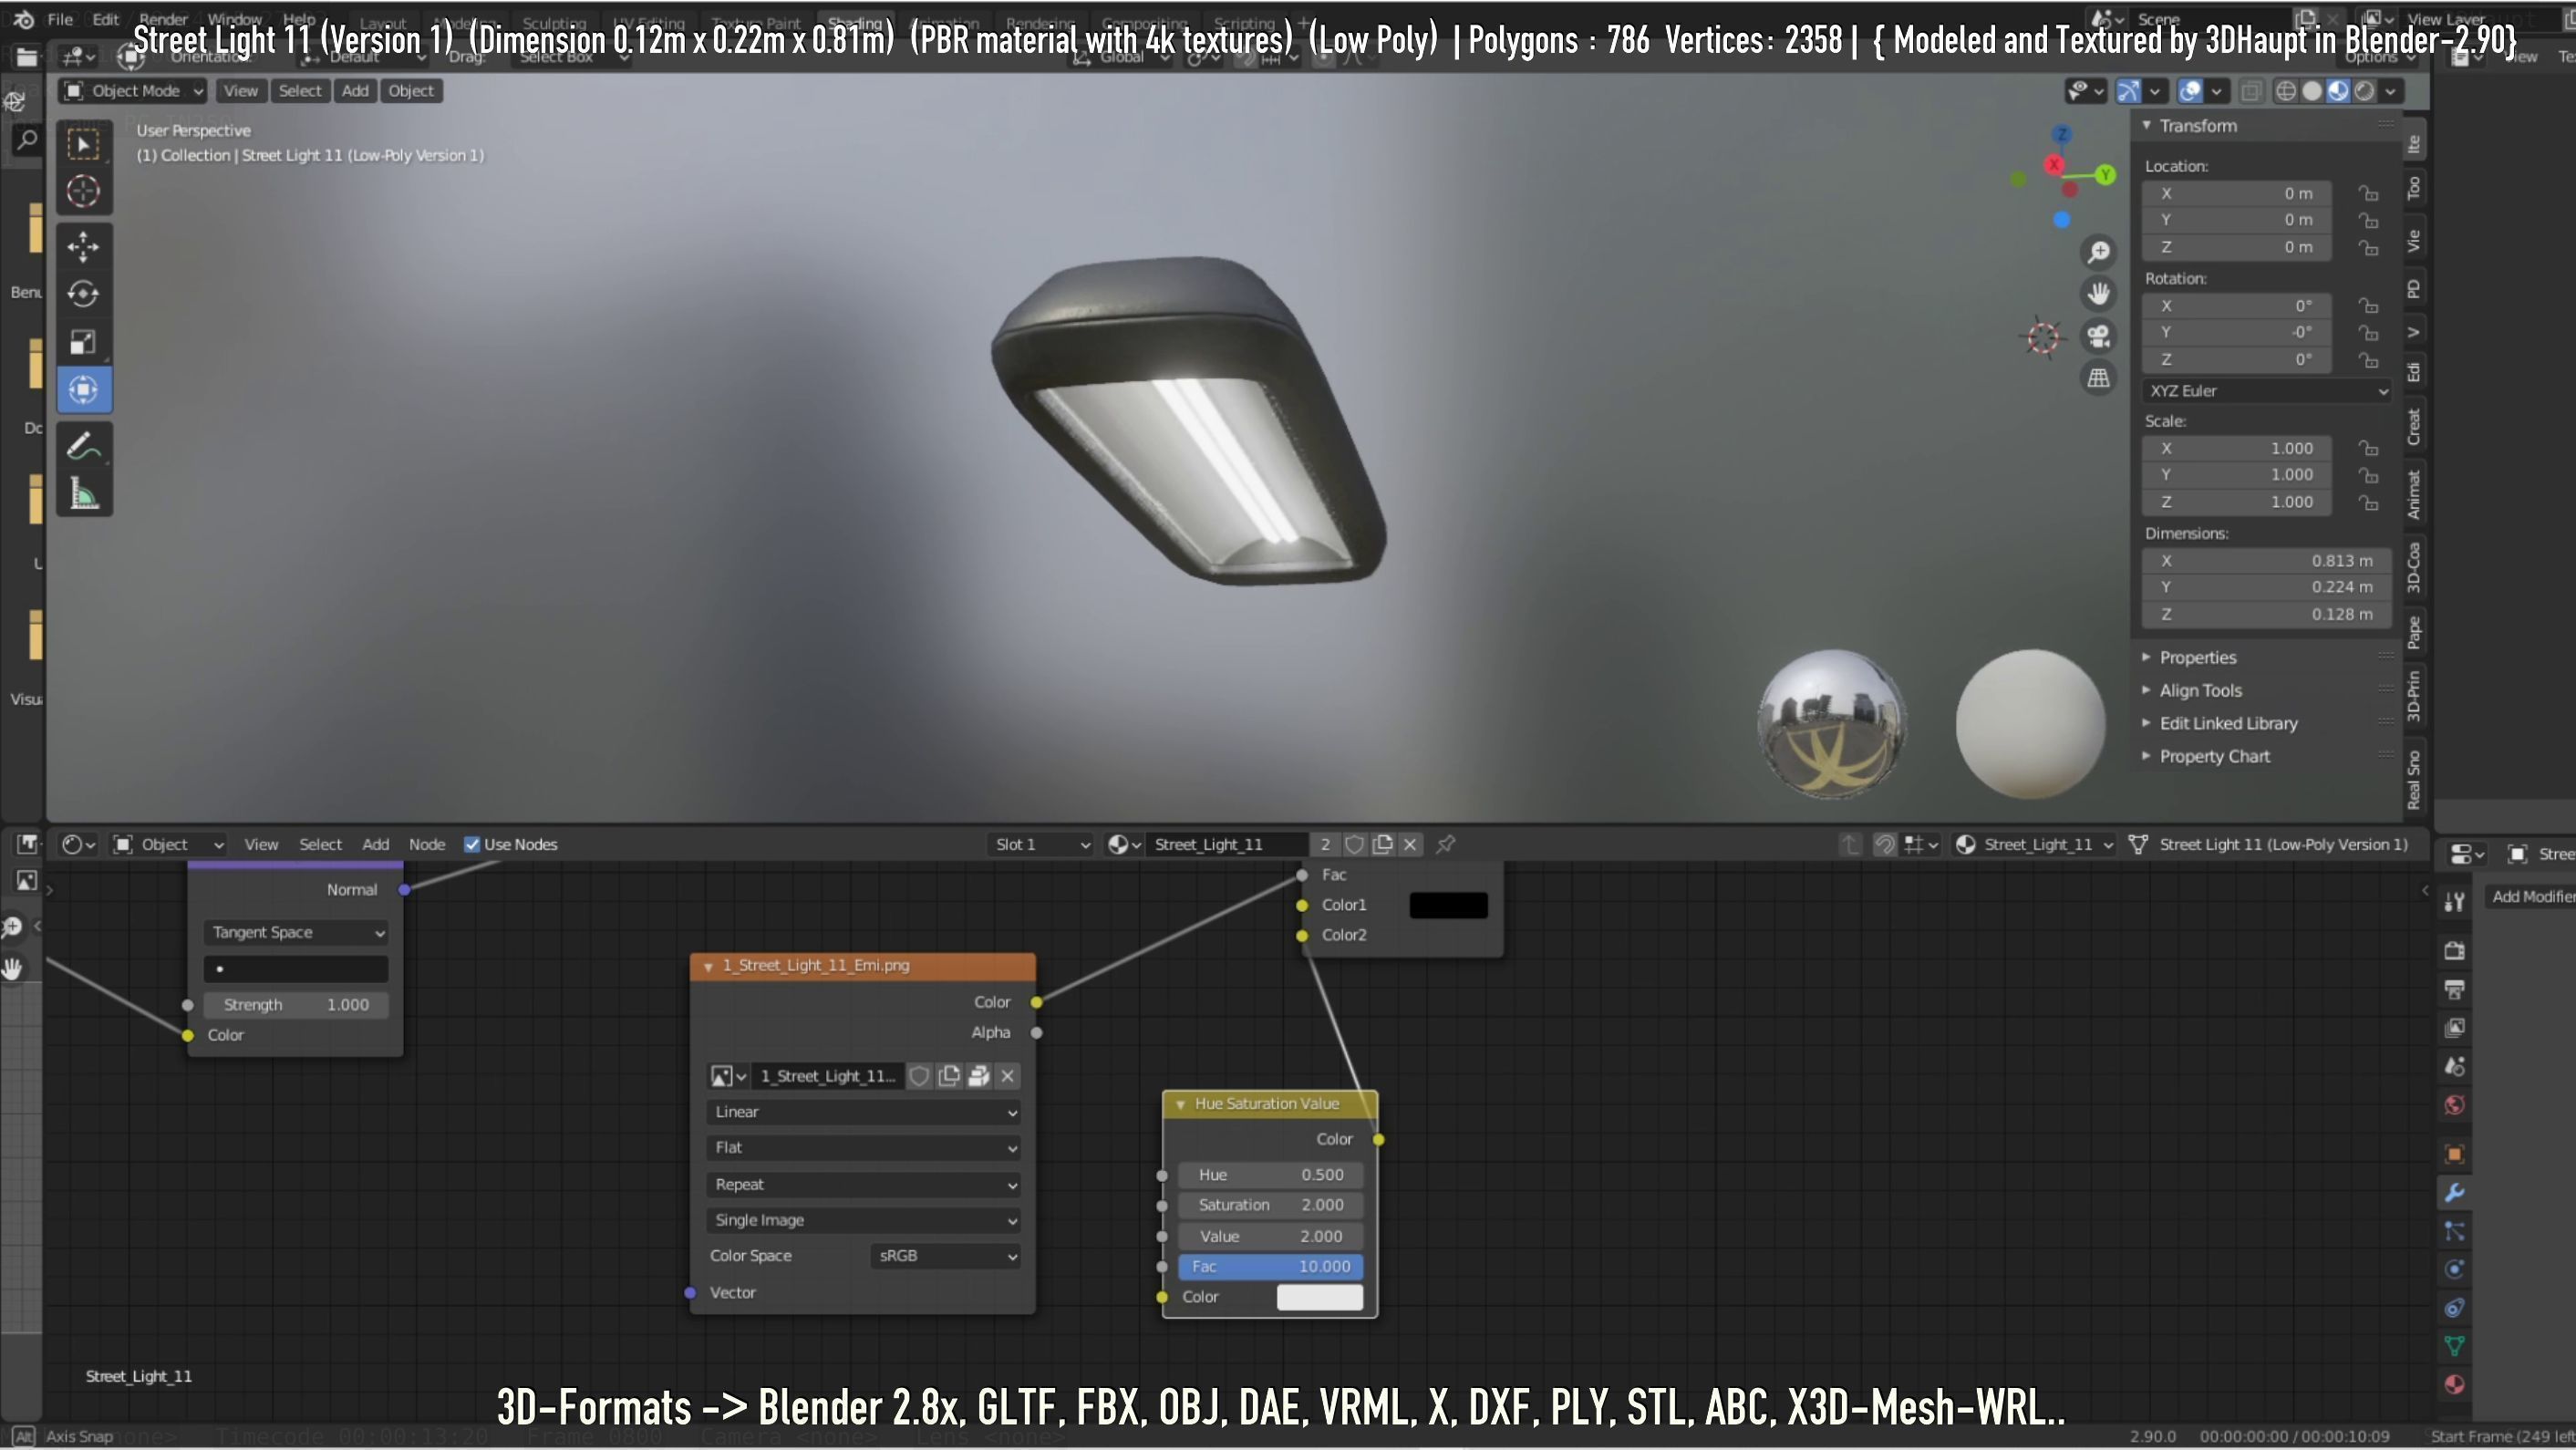Screen dimensions: 2576x1450
Task: Select the Select Box tool in viewport toolbar
Action: point(83,145)
